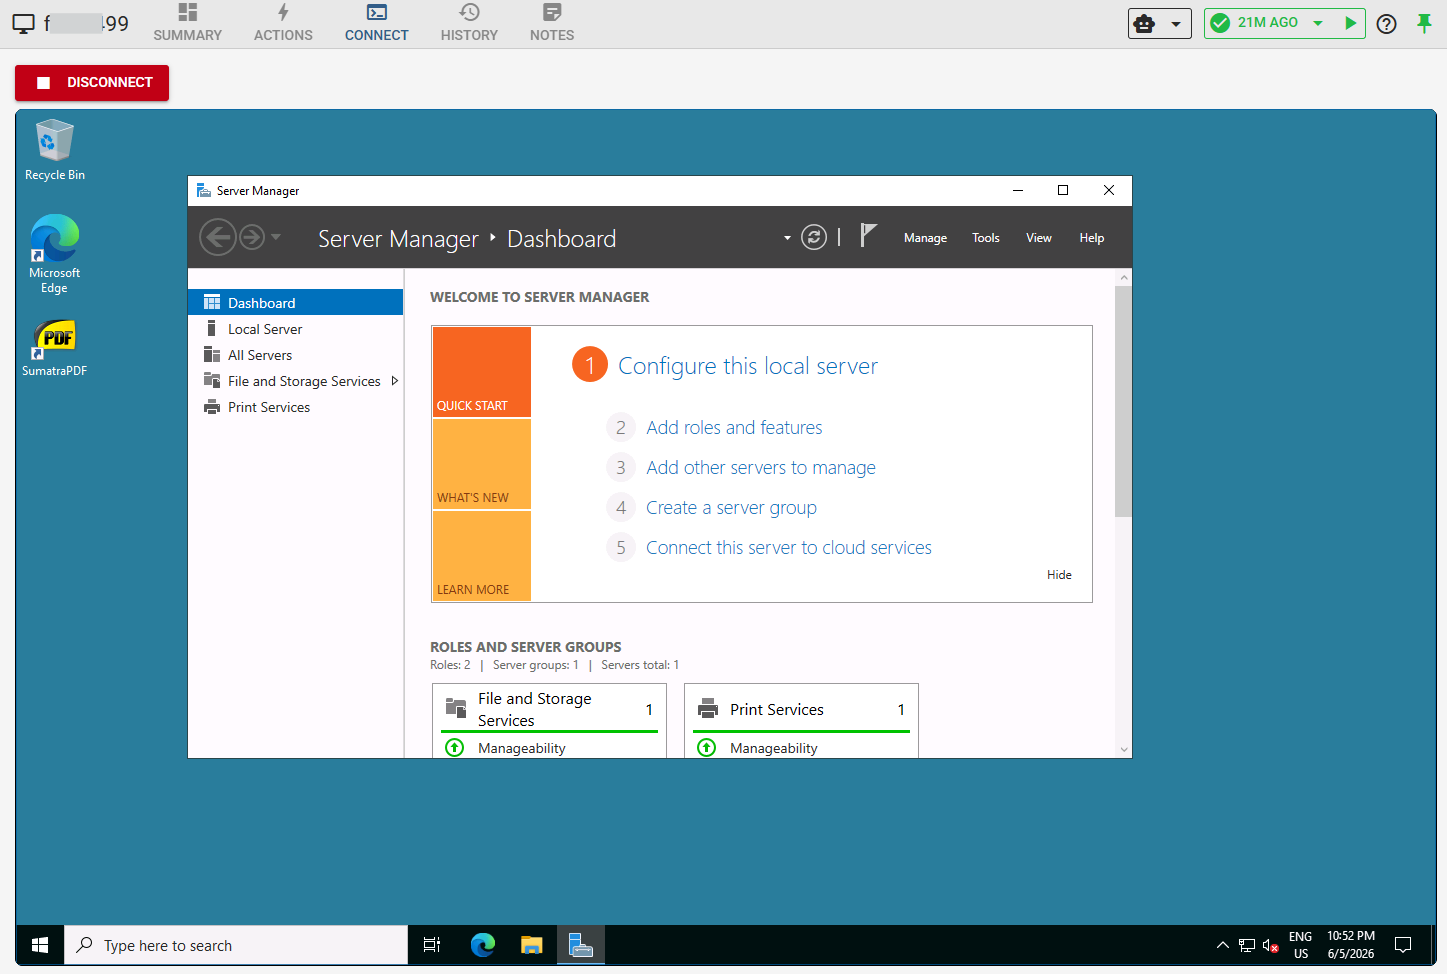Select All Servers in the left pane
Screen dimensions: 1447x974
tap(295, 354)
